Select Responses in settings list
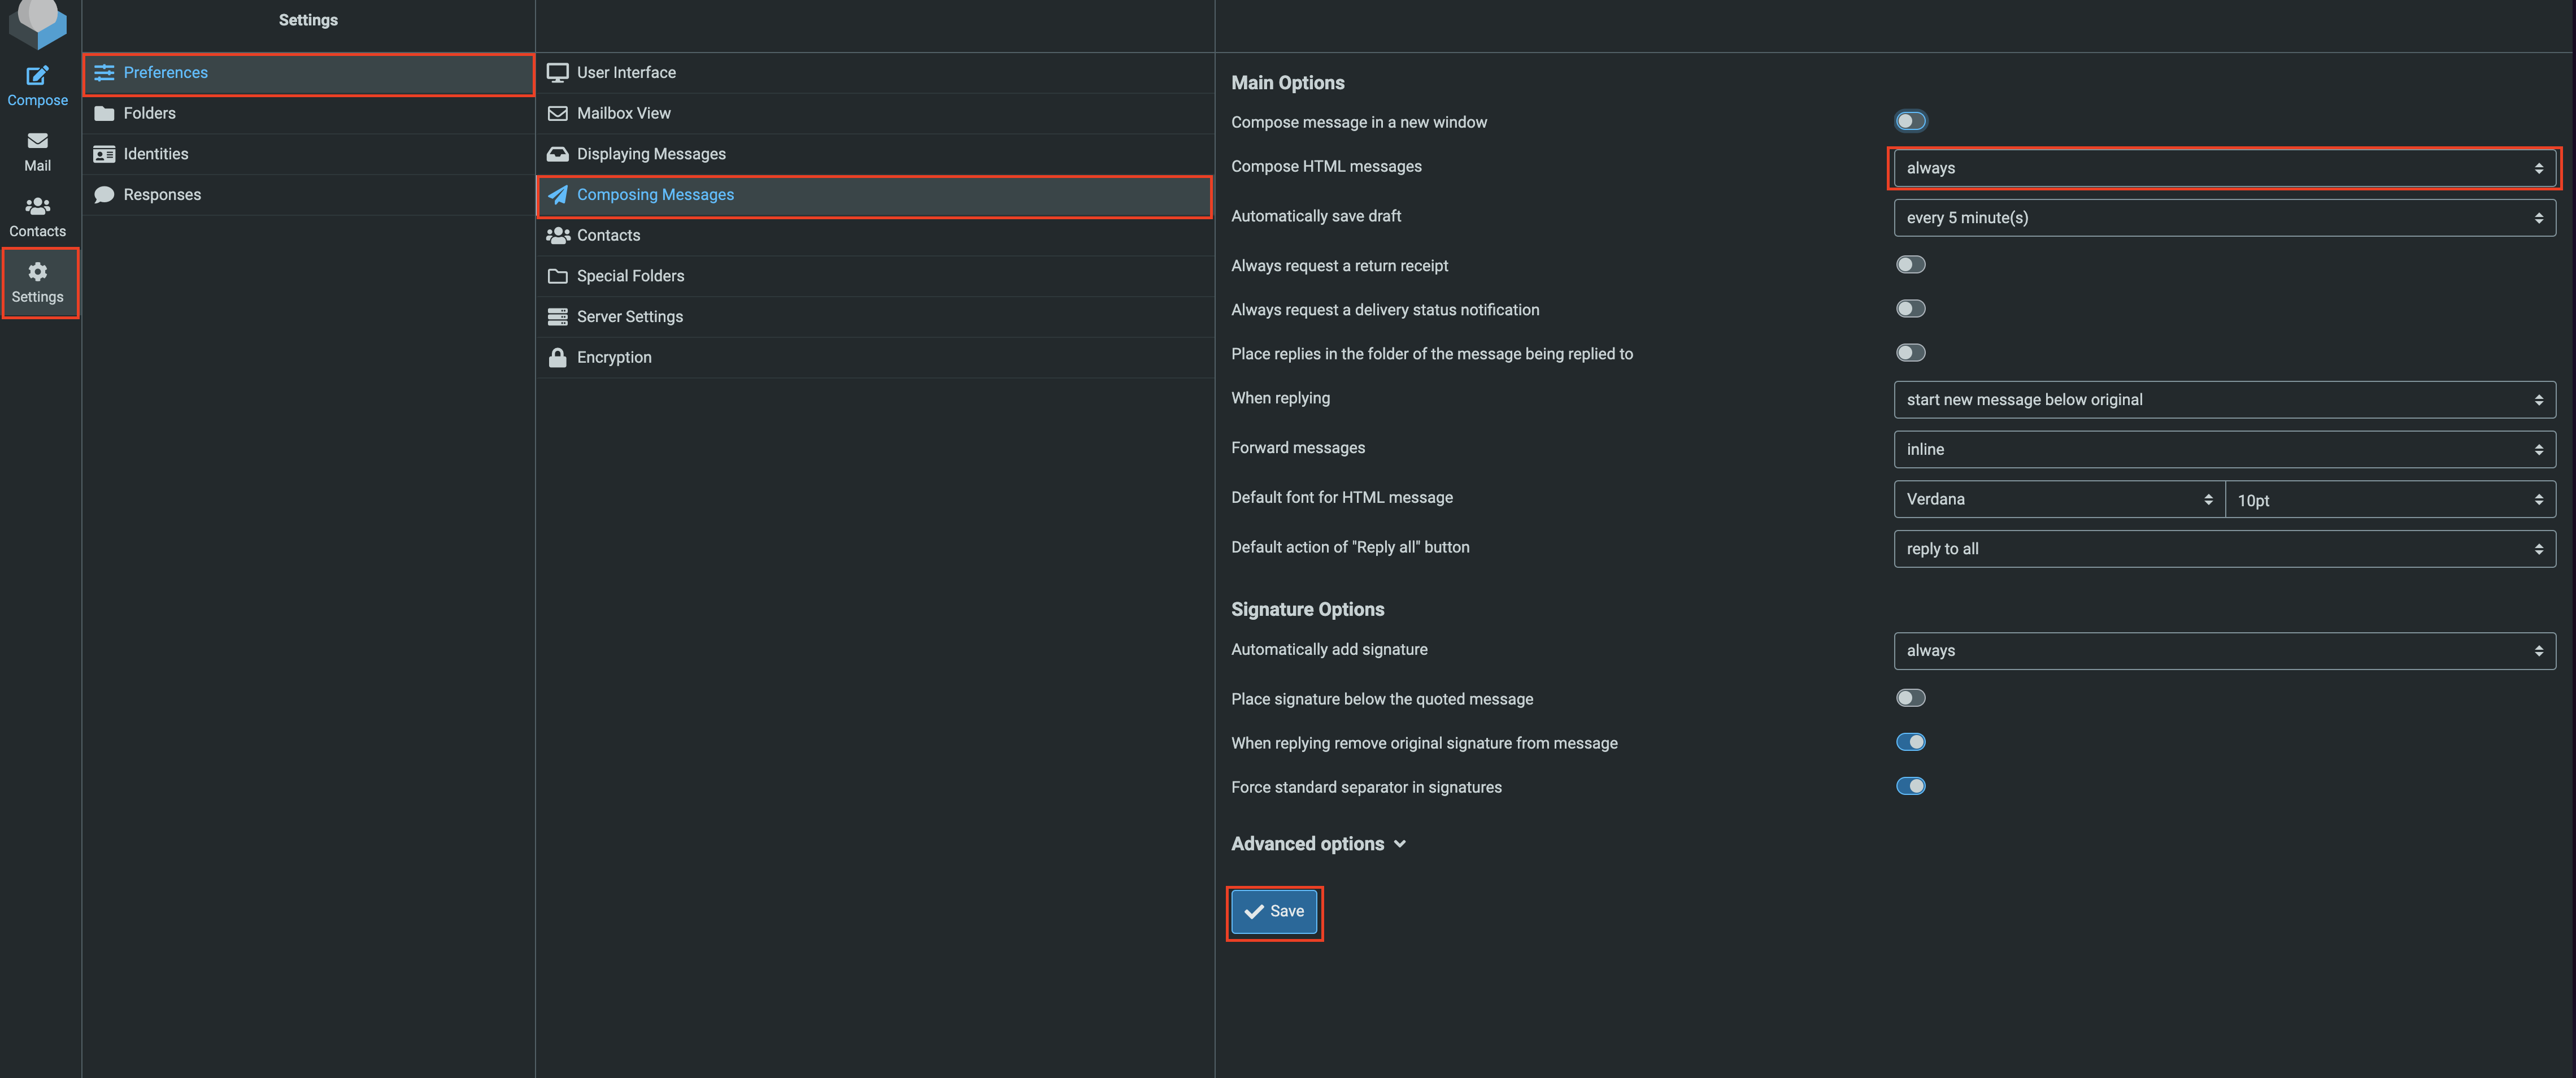The image size is (2576, 1078). pyautogui.click(x=308, y=195)
